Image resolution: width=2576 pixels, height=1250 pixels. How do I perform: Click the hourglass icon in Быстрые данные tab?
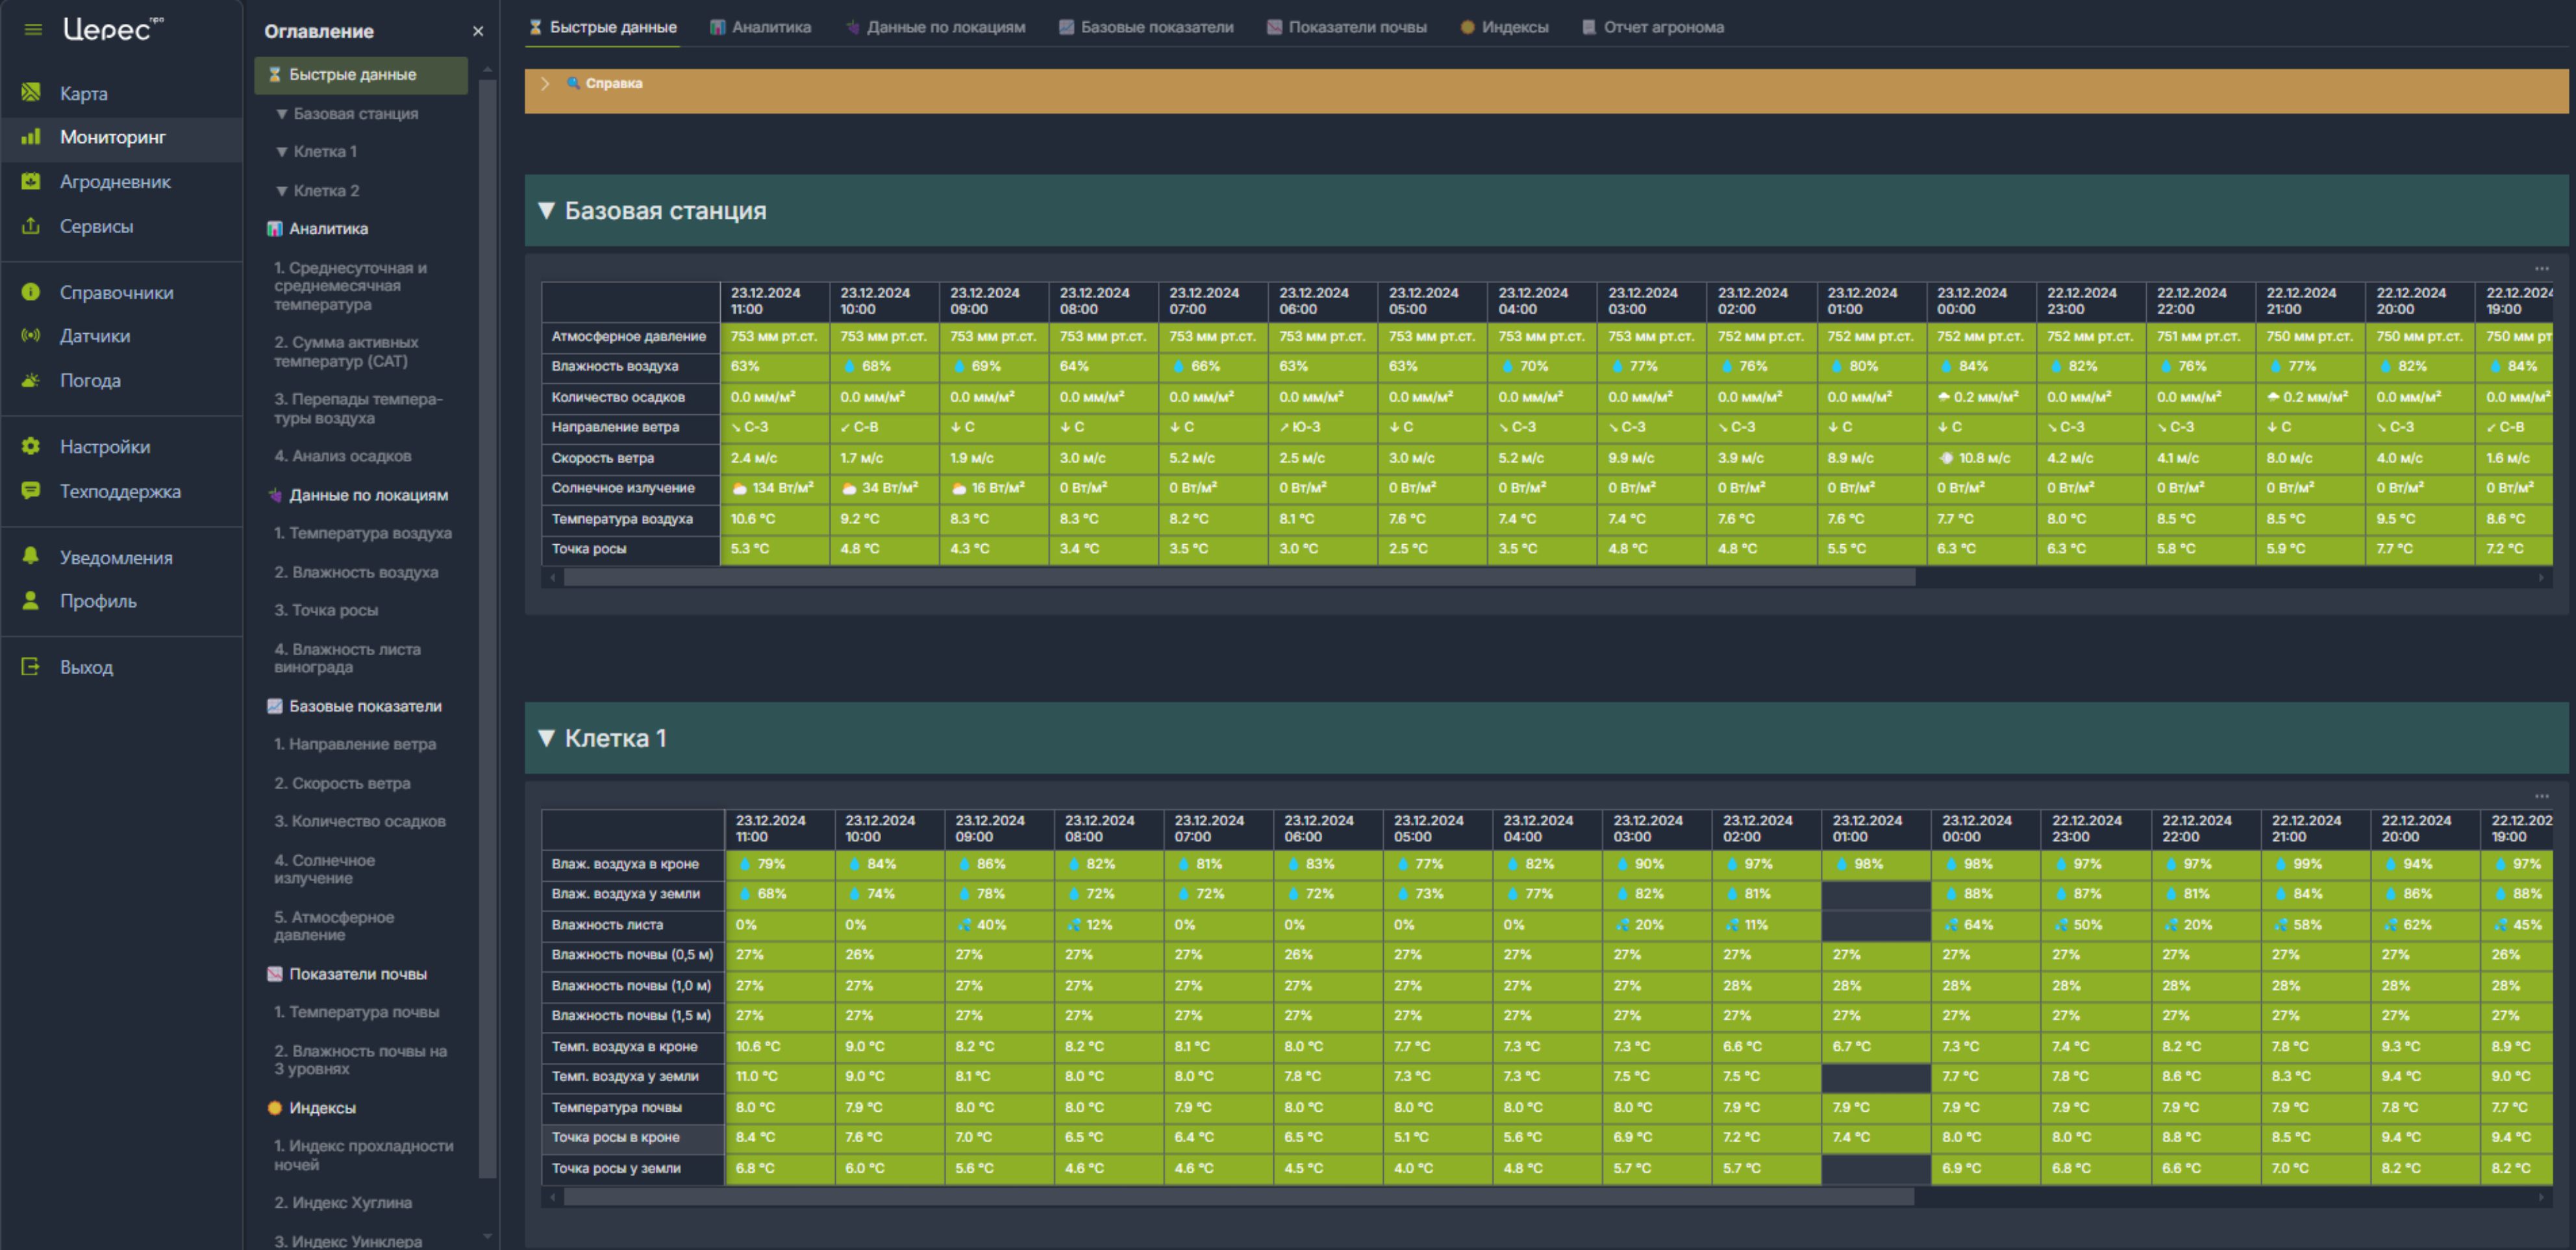(x=535, y=27)
